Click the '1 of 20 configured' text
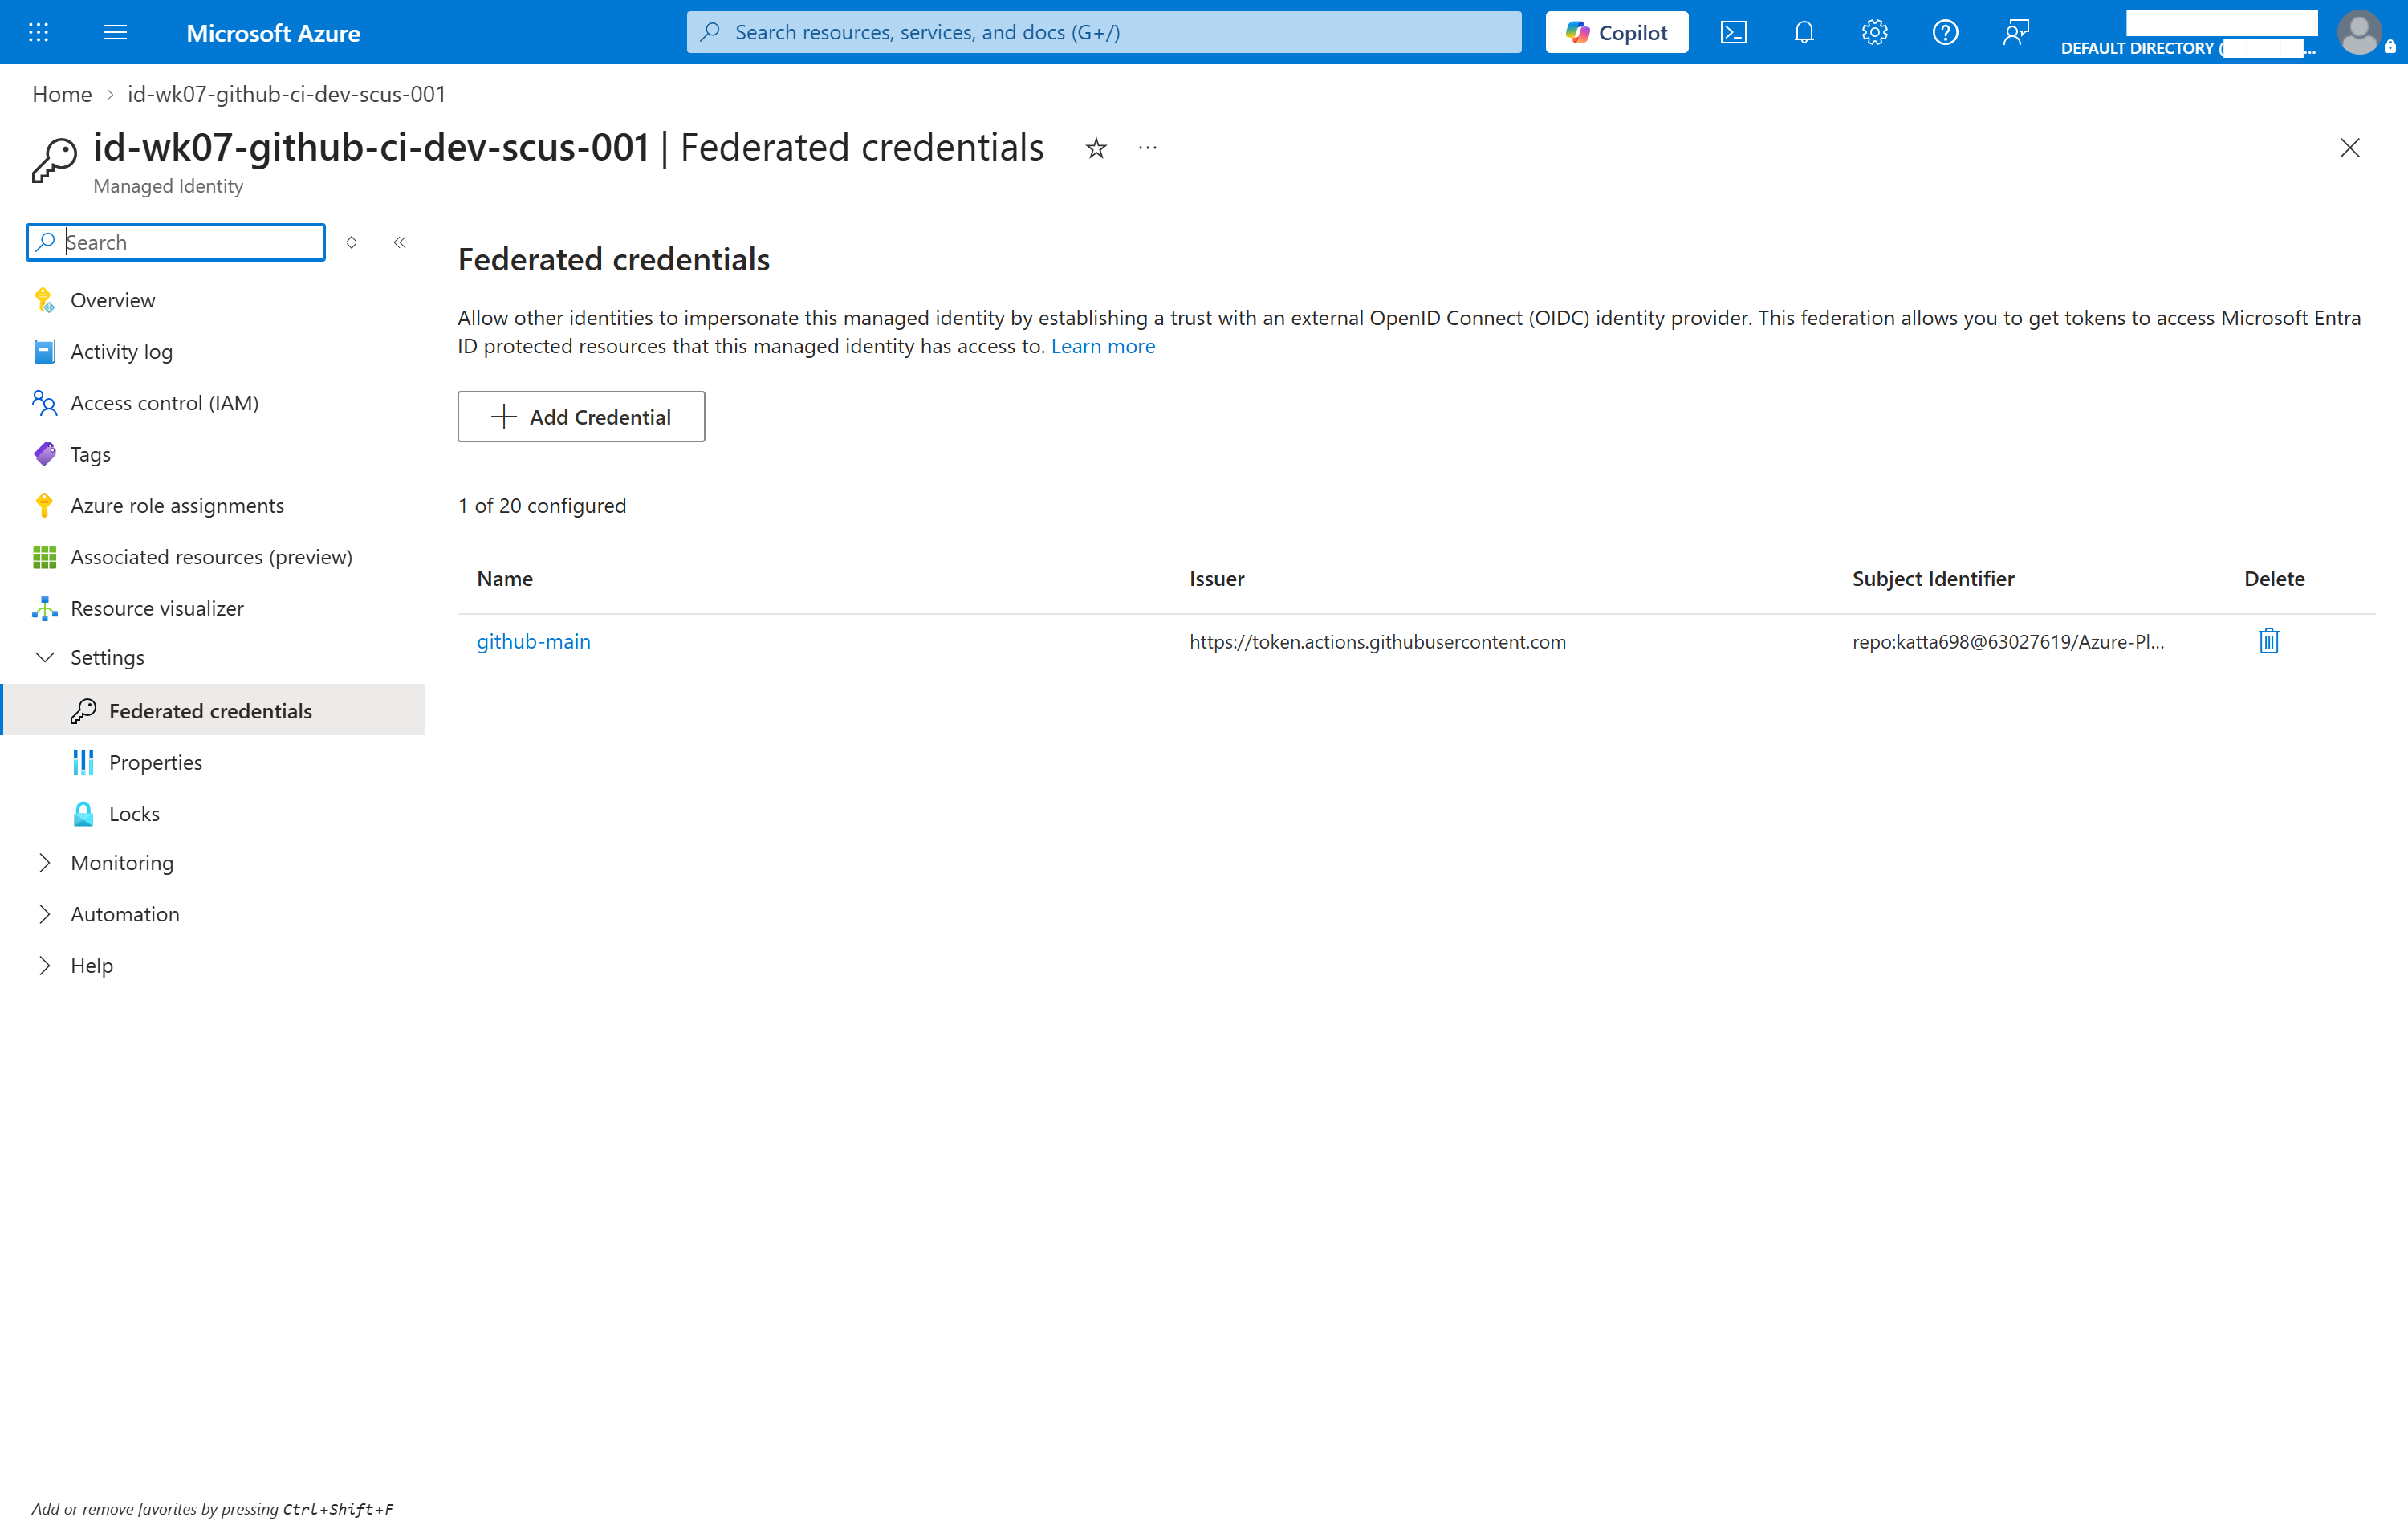The height and width of the screenshot is (1525, 2408). click(542, 505)
